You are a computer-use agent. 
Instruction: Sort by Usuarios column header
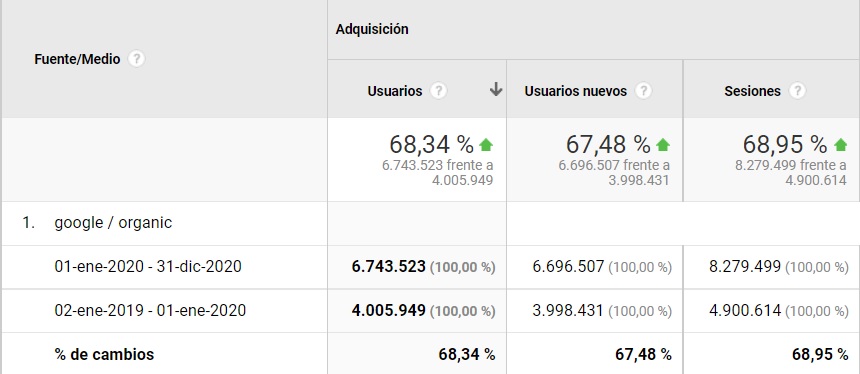tap(395, 91)
